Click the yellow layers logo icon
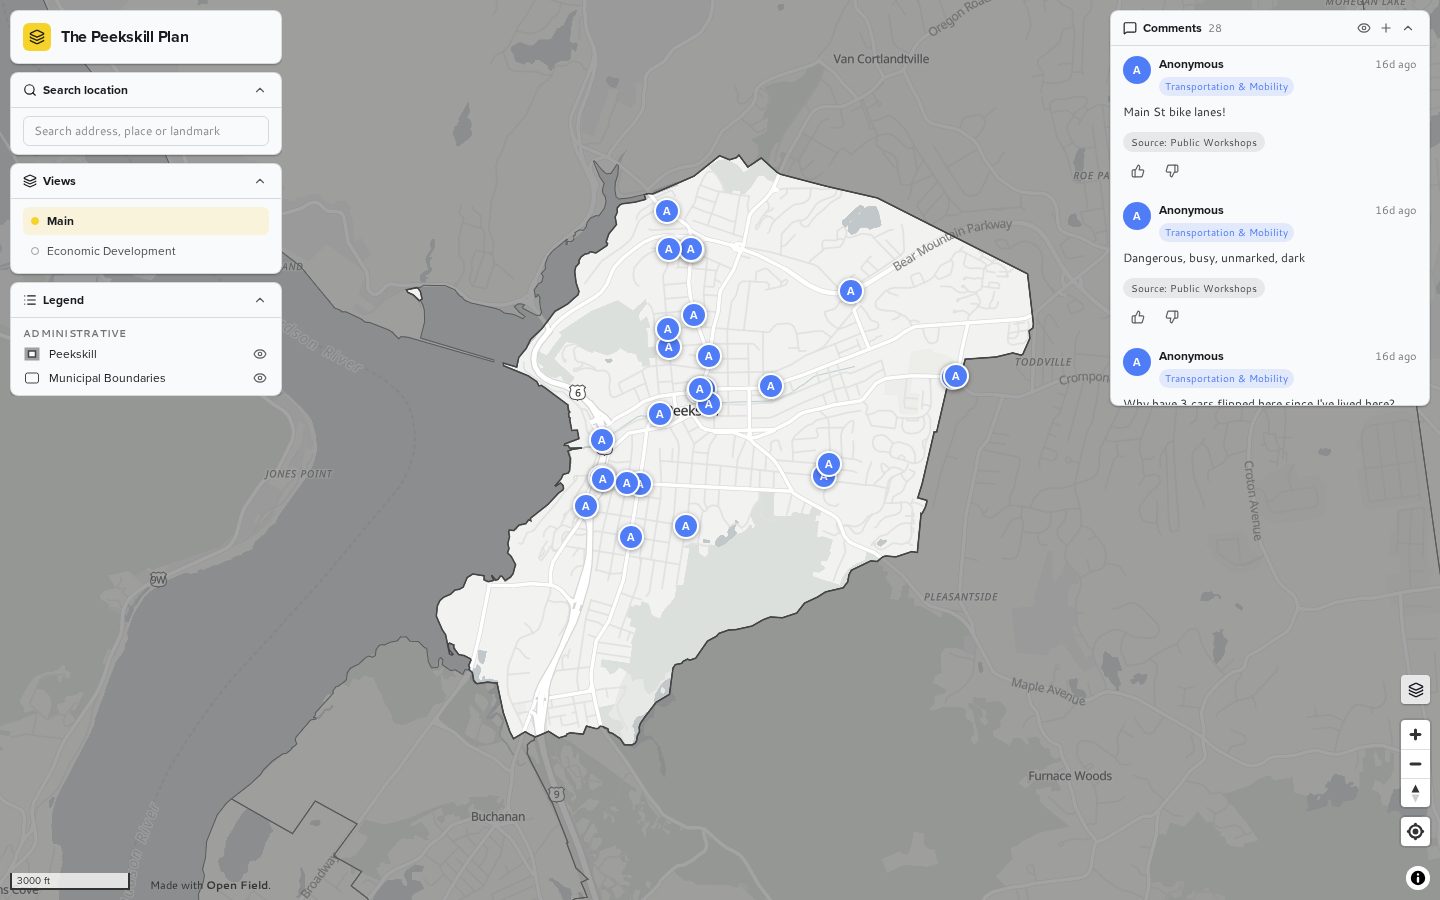Screen dimensions: 1440x900 click(x=37, y=37)
